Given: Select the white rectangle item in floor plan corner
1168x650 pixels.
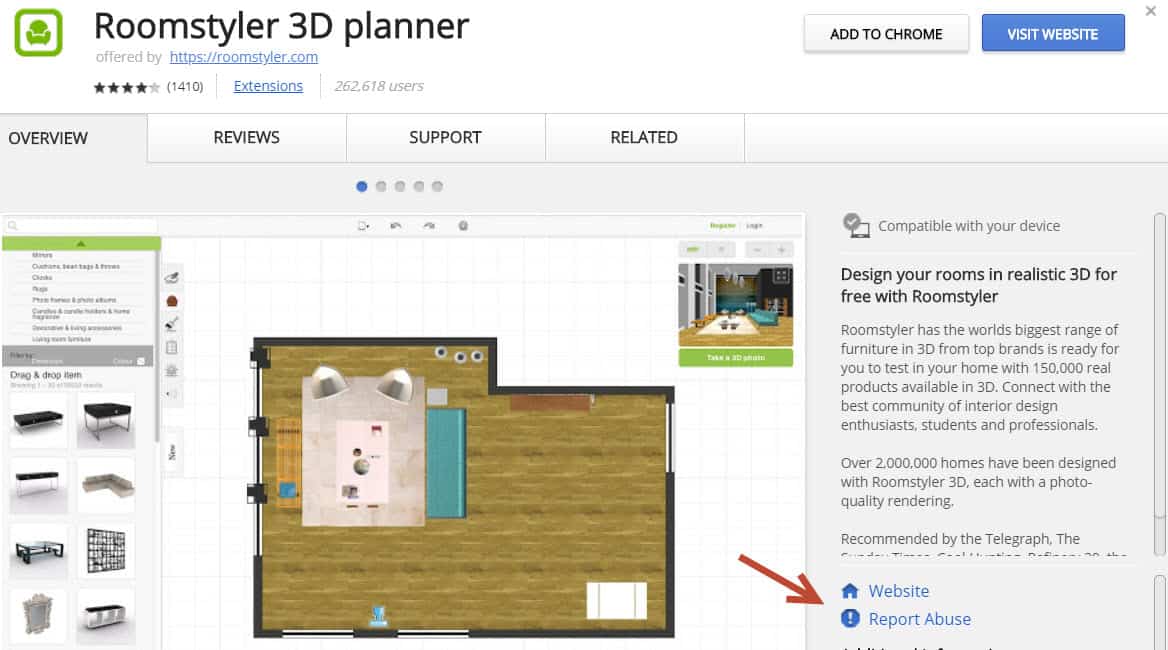Looking at the screenshot, I should coord(616,600).
